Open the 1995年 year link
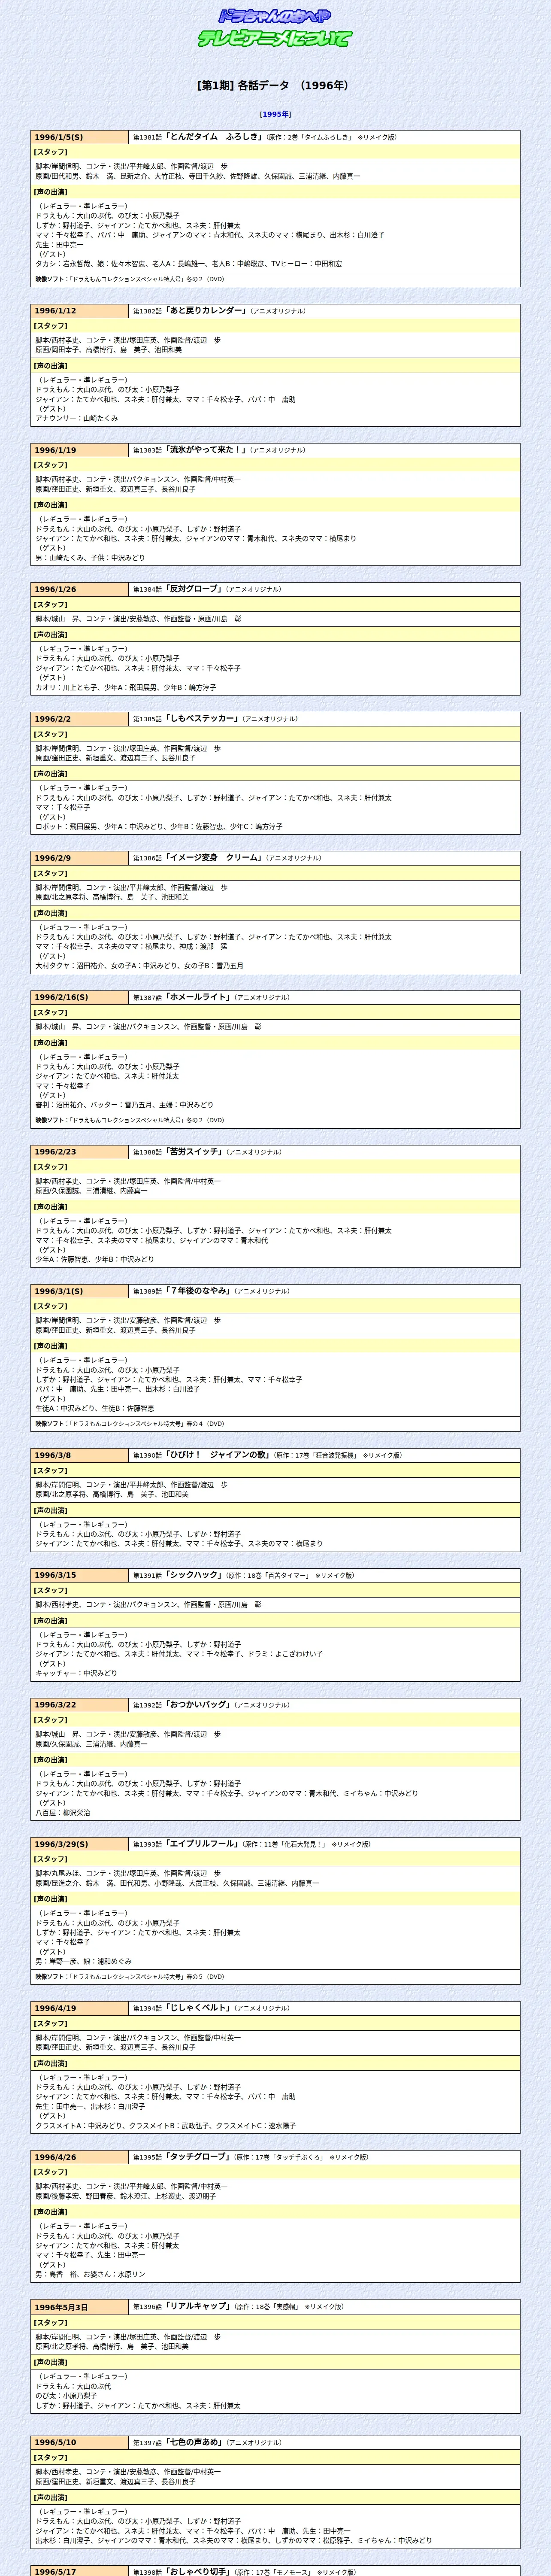 click(x=275, y=114)
